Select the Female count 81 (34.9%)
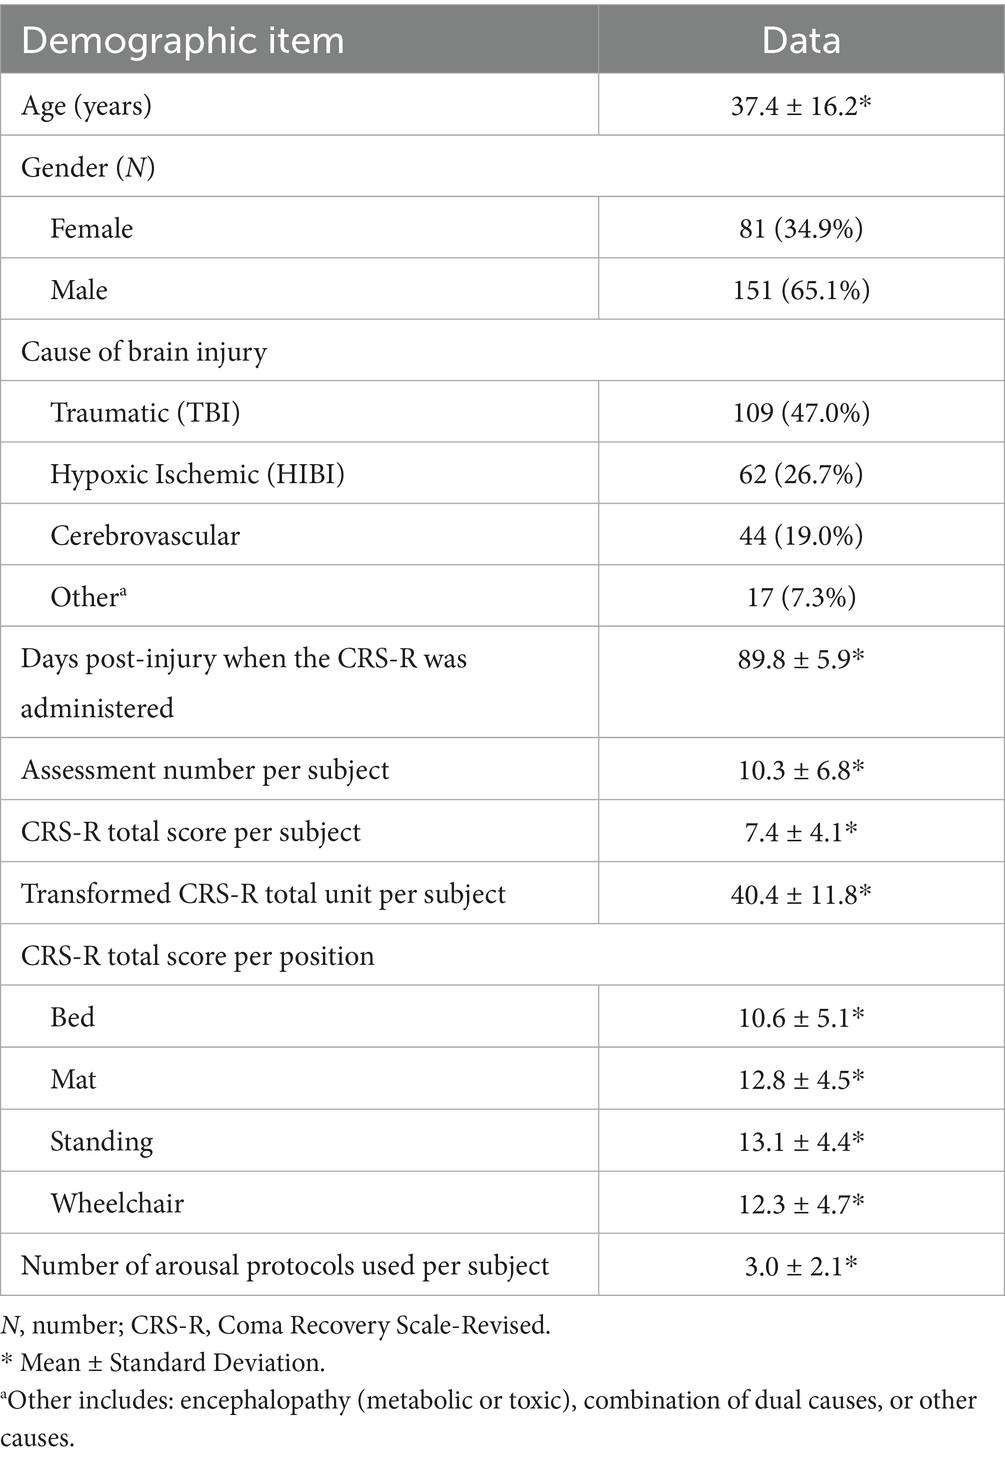 click(x=801, y=229)
